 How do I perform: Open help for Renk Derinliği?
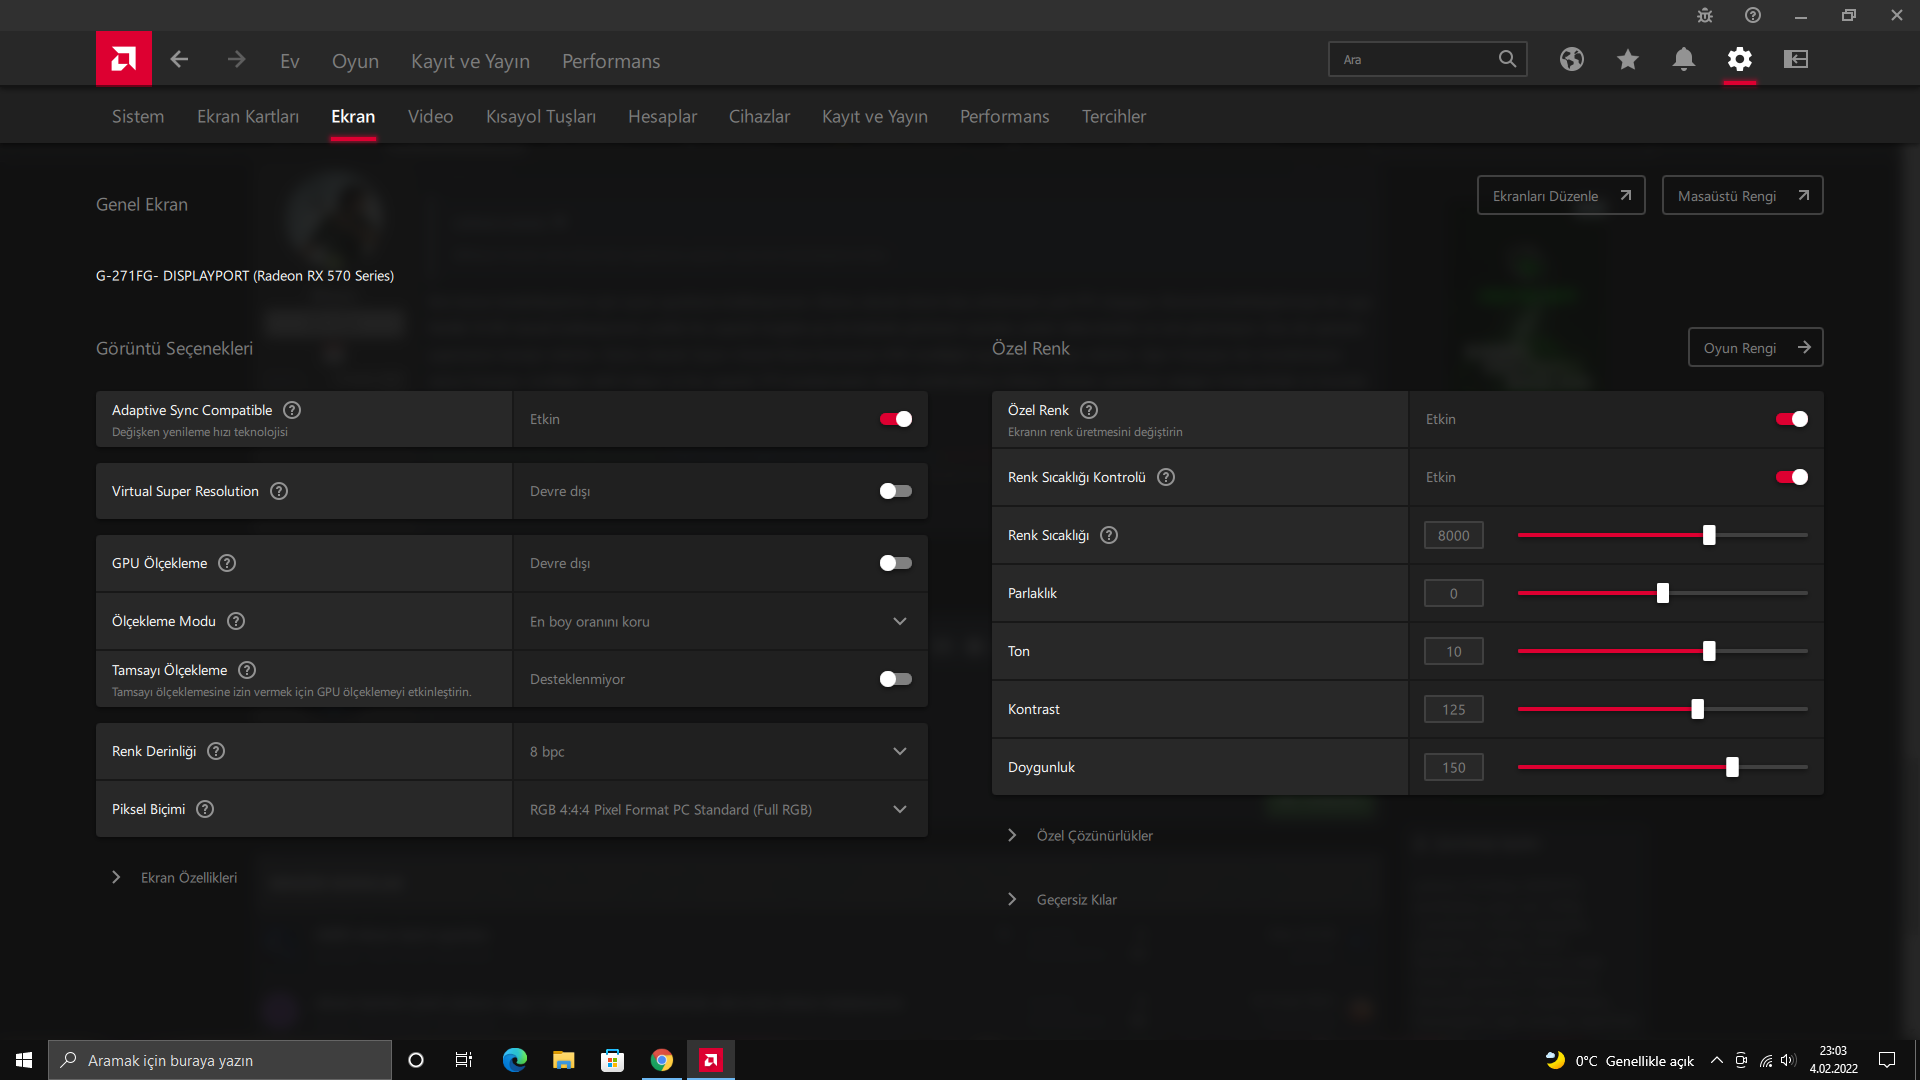(216, 751)
